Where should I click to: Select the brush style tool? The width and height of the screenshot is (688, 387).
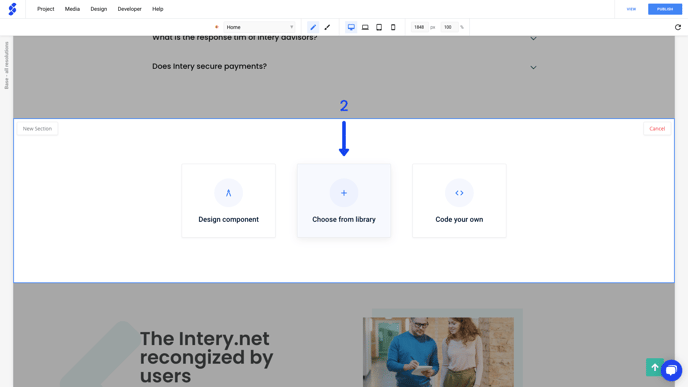(x=327, y=27)
